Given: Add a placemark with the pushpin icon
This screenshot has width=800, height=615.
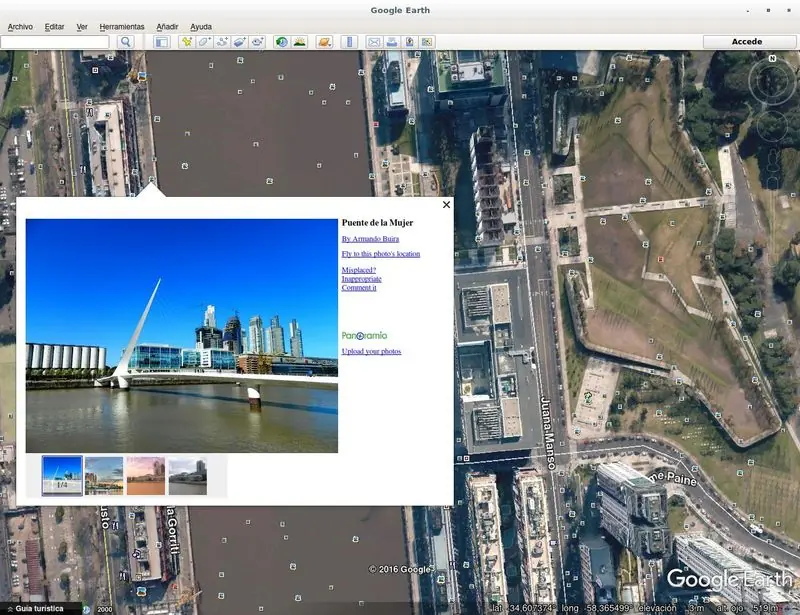Looking at the screenshot, I should point(187,42).
